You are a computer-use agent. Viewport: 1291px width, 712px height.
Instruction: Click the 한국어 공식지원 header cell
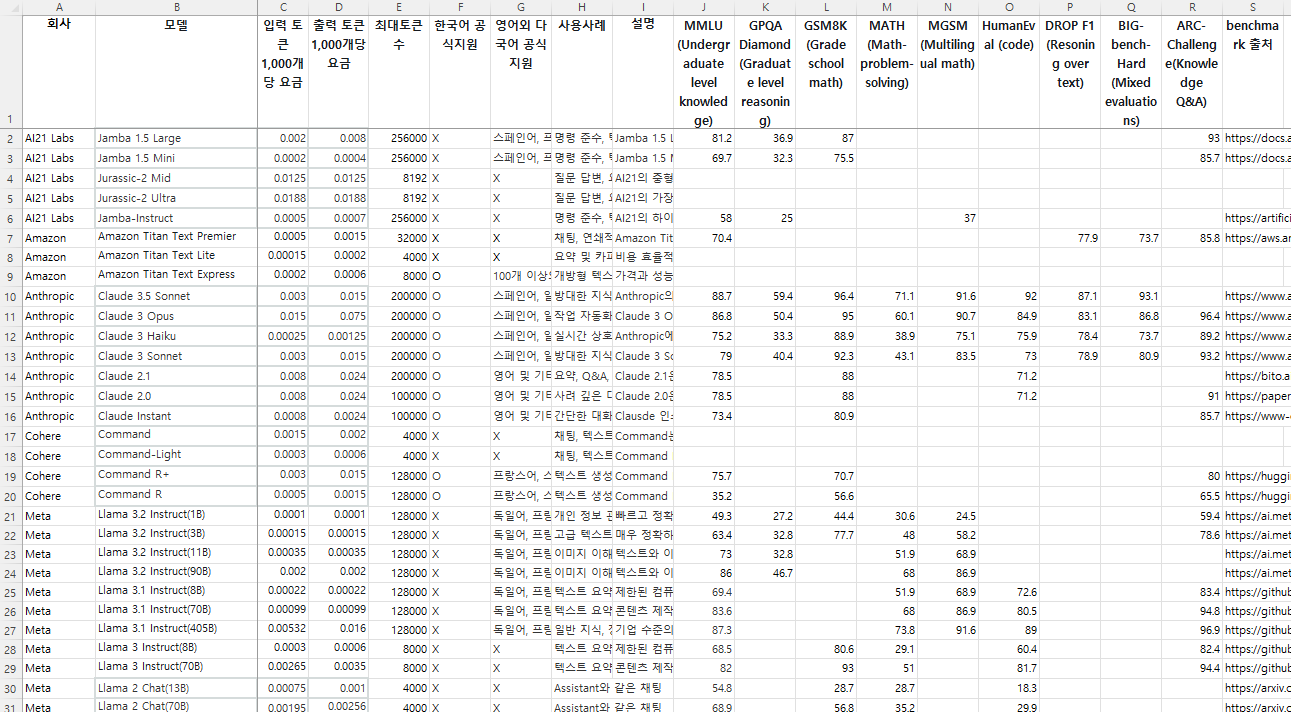click(x=460, y=71)
